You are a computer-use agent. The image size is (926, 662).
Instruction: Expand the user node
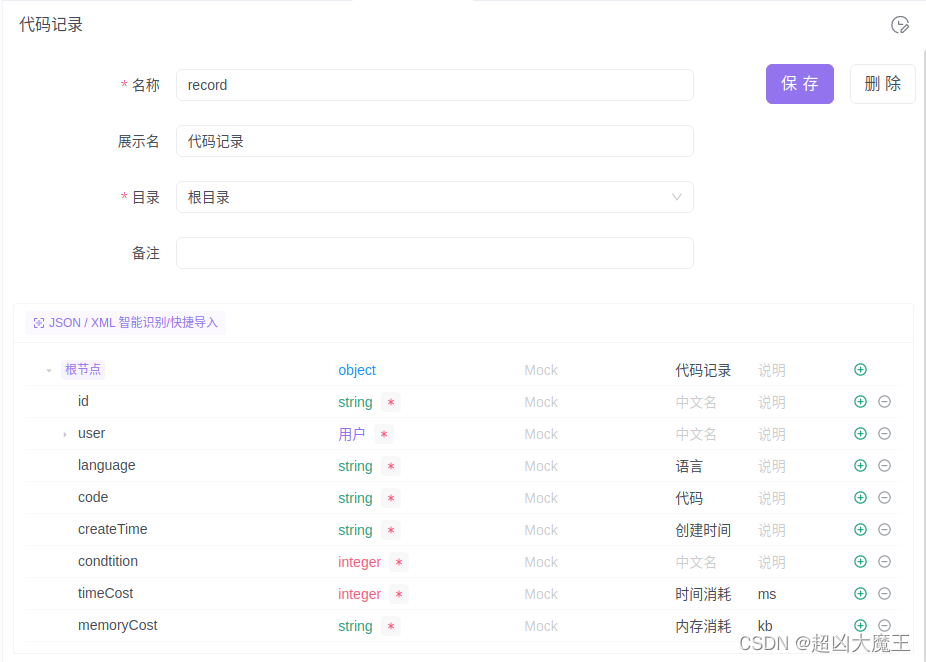(x=63, y=433)
